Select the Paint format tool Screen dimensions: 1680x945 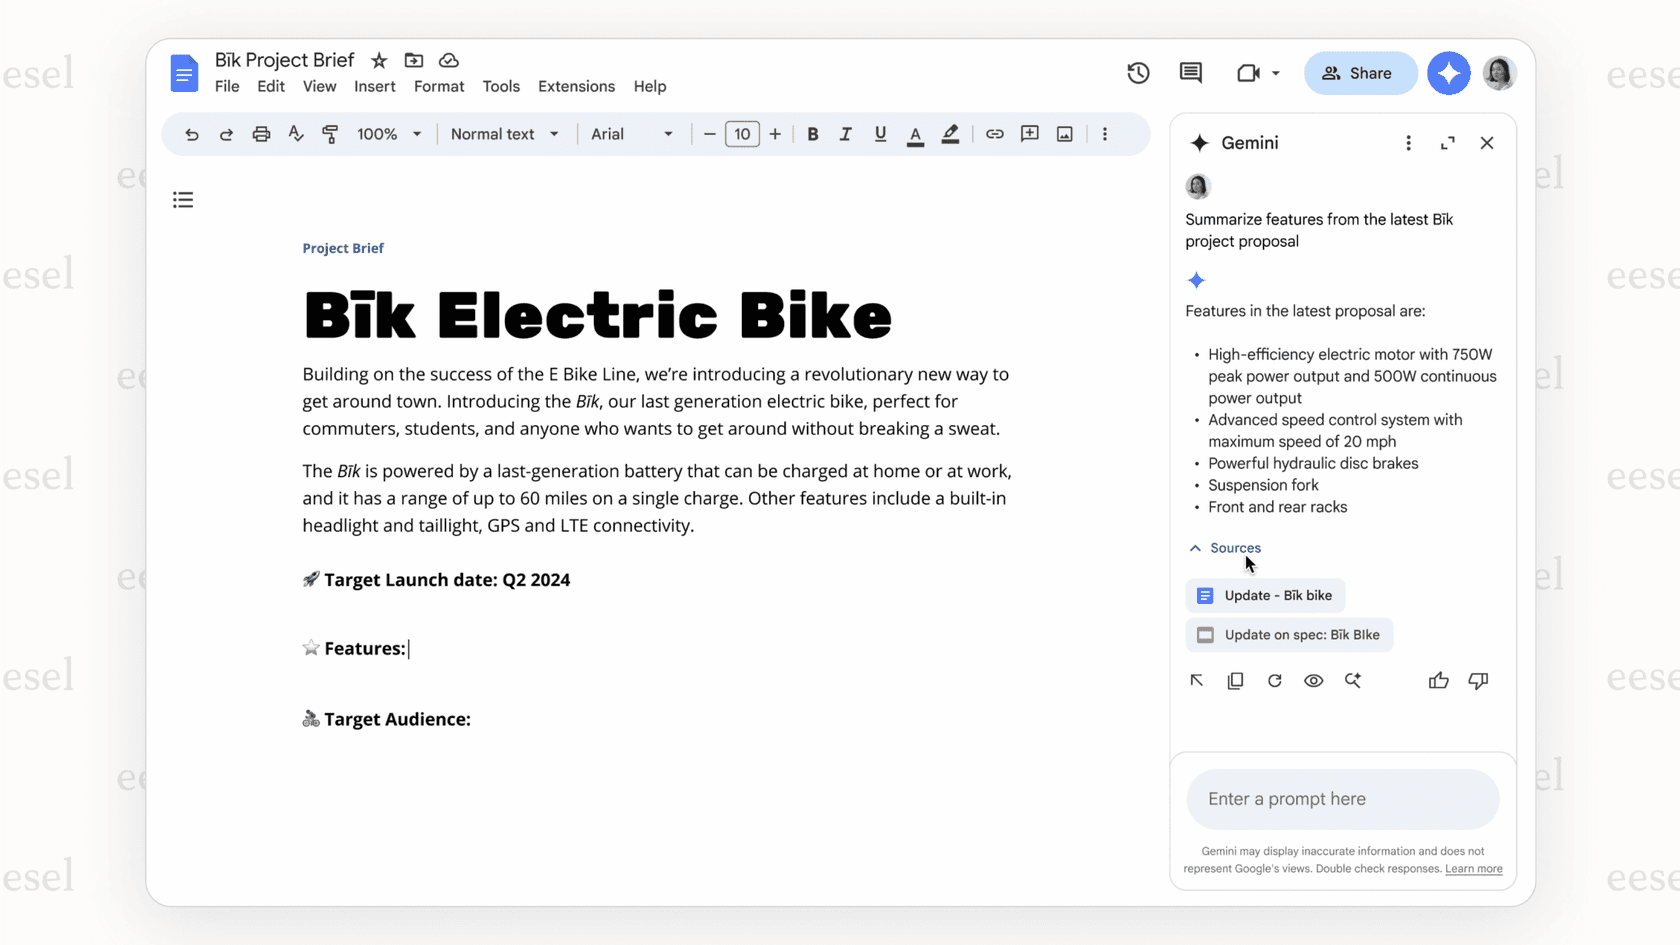point(330,133)
